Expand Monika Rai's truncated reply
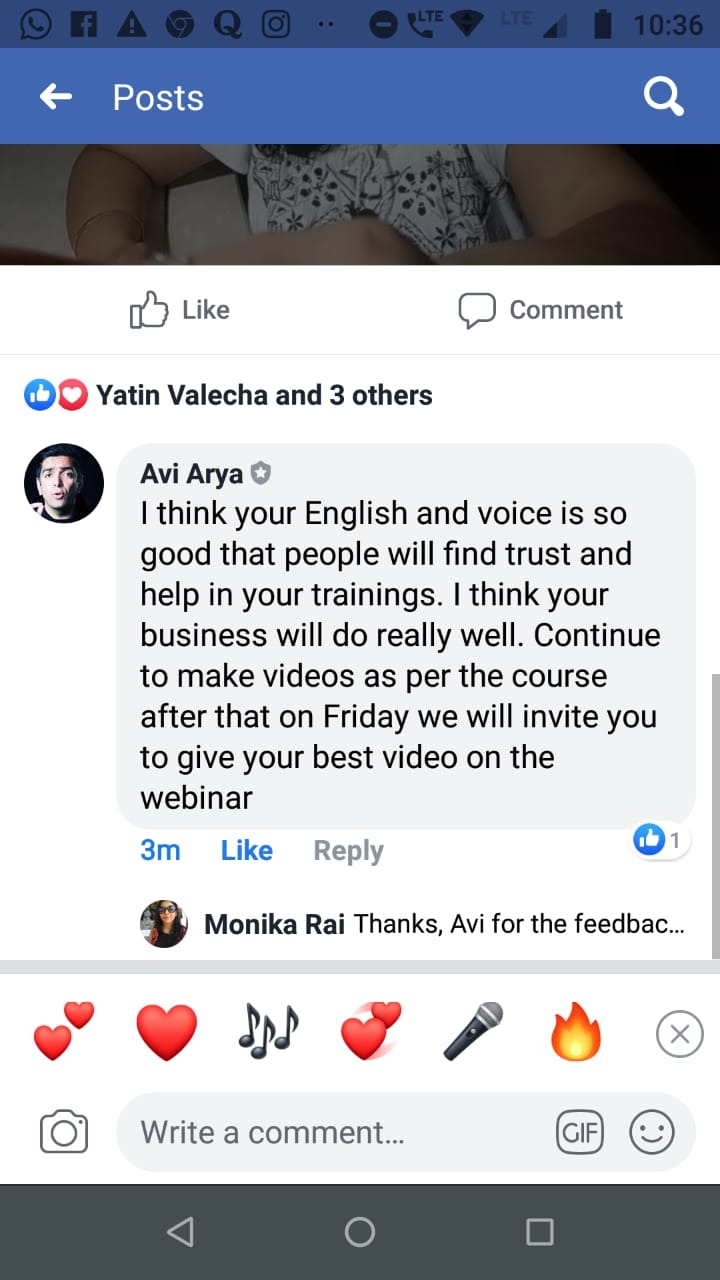The image size is (720, 1280). tap(518, 924)
